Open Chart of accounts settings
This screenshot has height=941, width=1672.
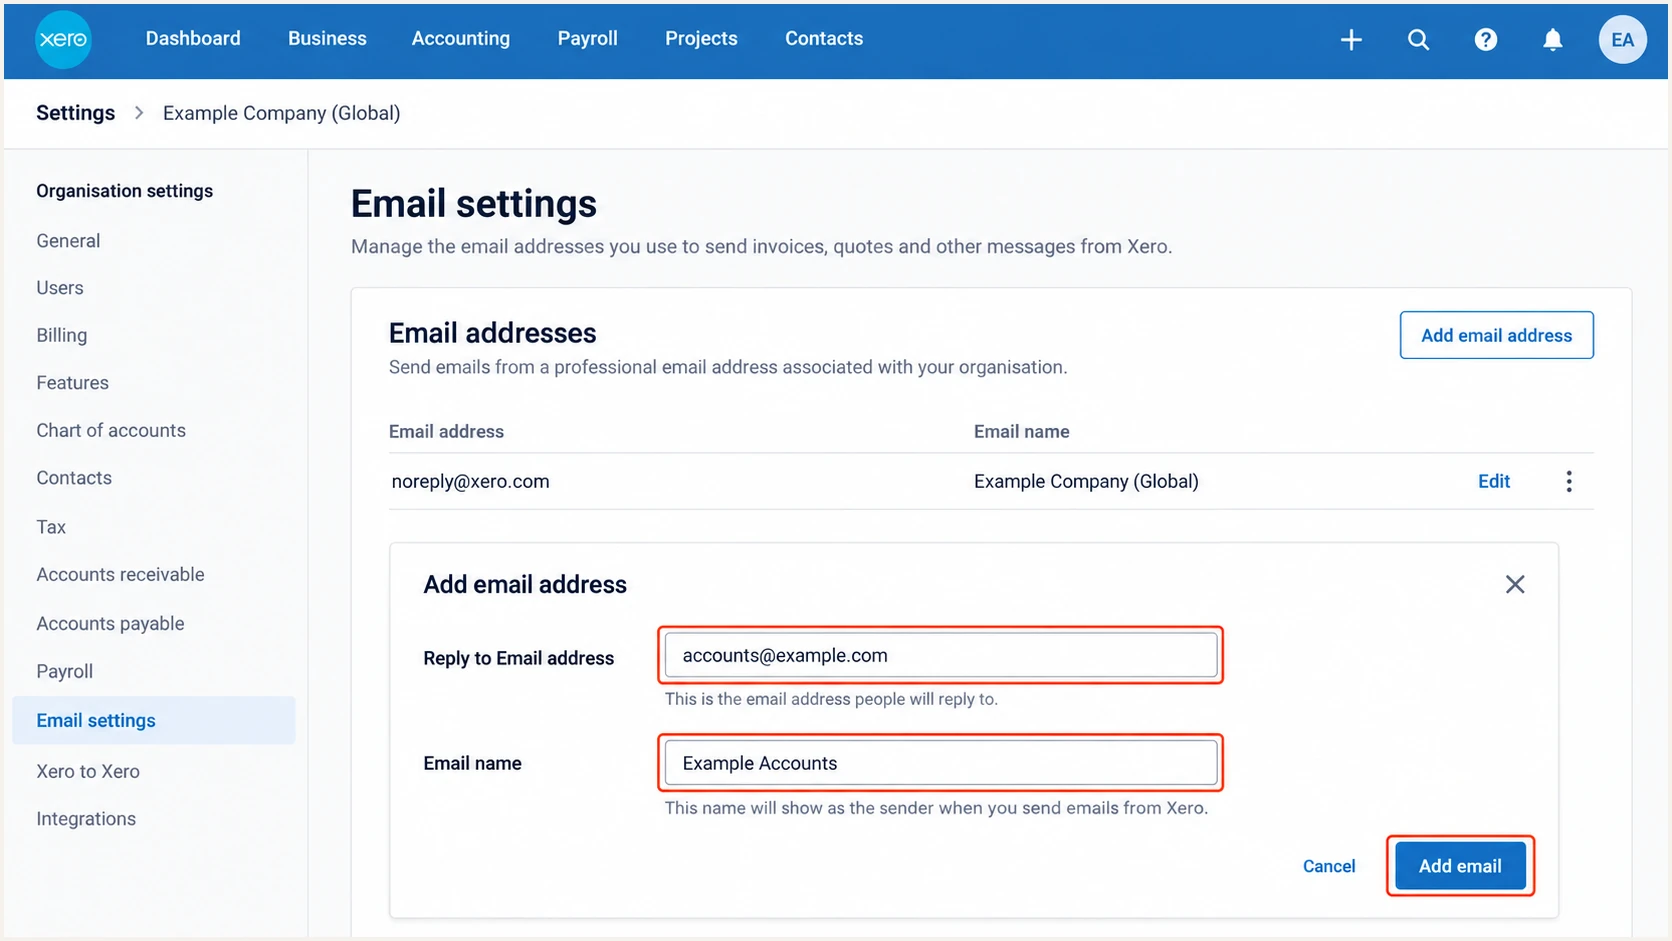pyautogui.click(x=111, y=431)
